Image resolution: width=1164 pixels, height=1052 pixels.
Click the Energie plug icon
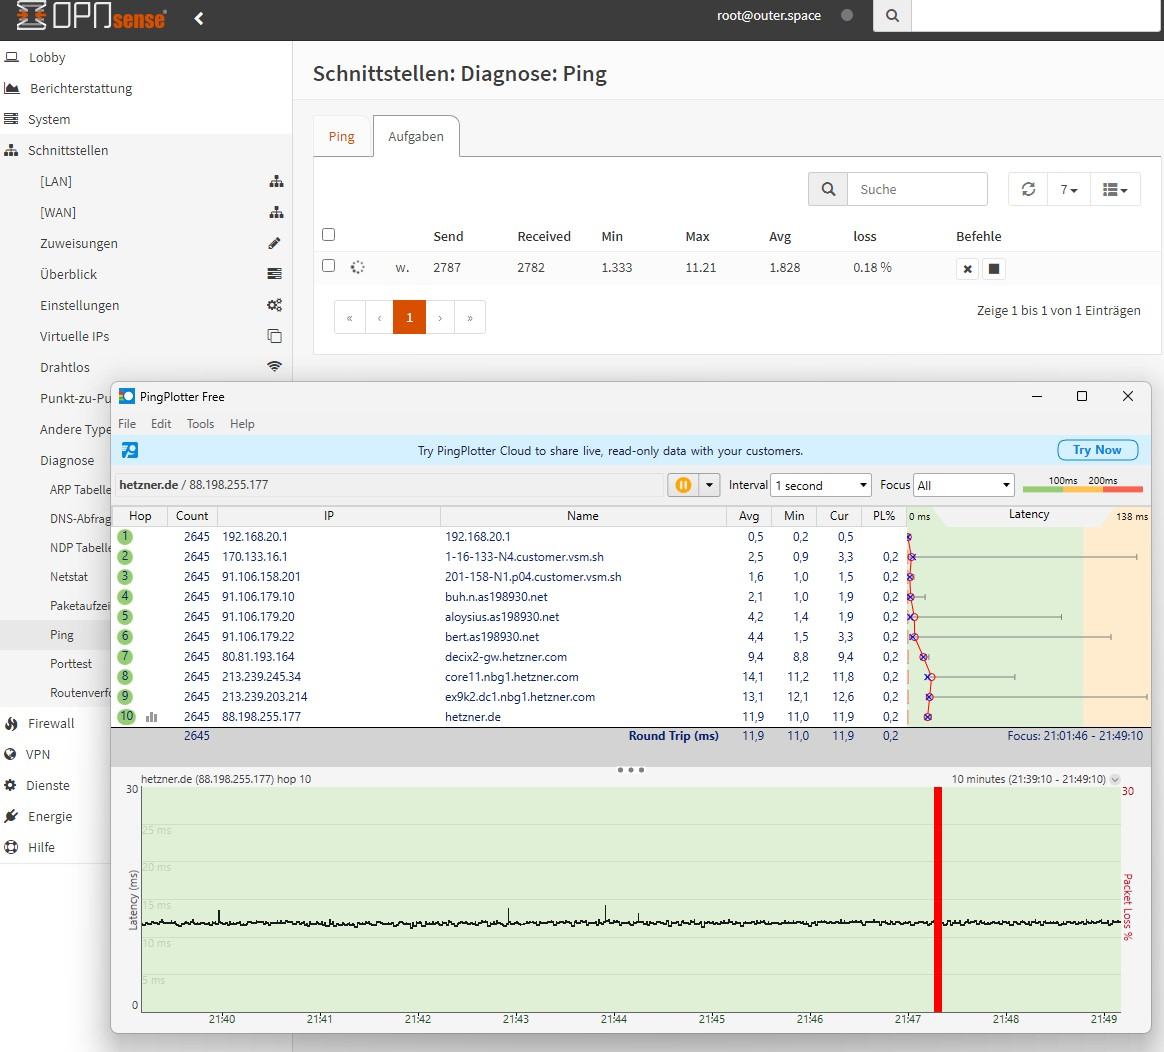[11, 817]
